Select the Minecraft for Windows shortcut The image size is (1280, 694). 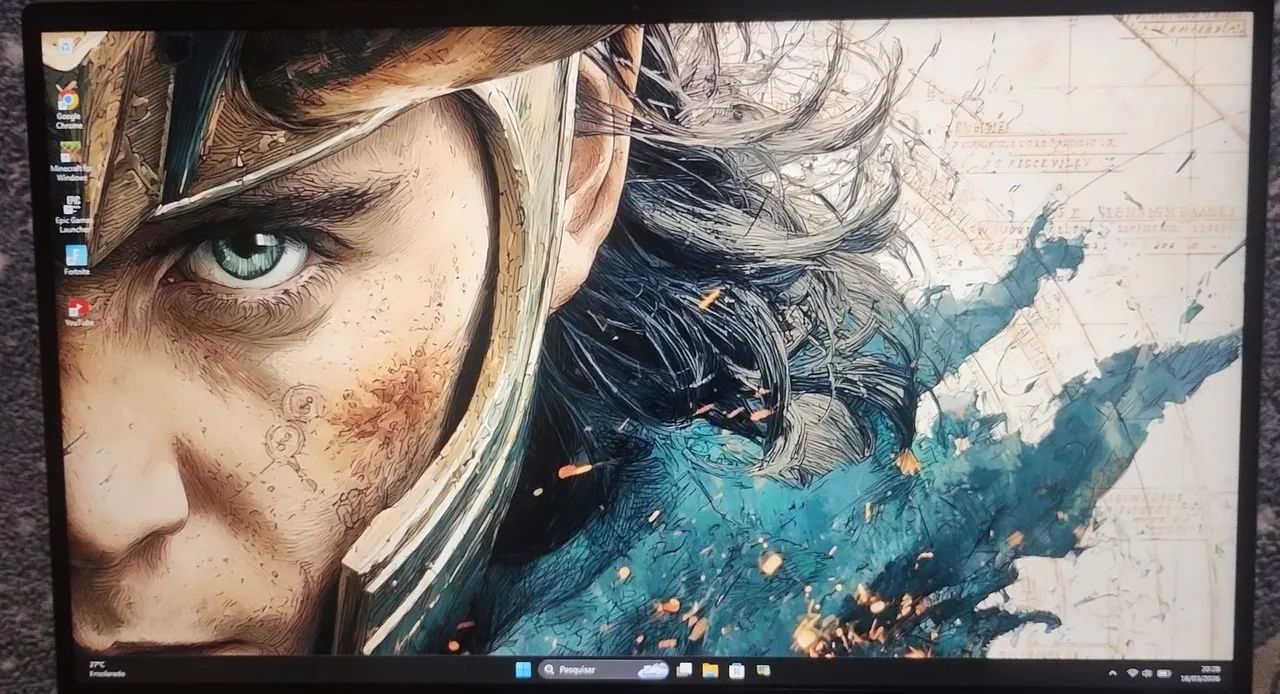(70, 160)
